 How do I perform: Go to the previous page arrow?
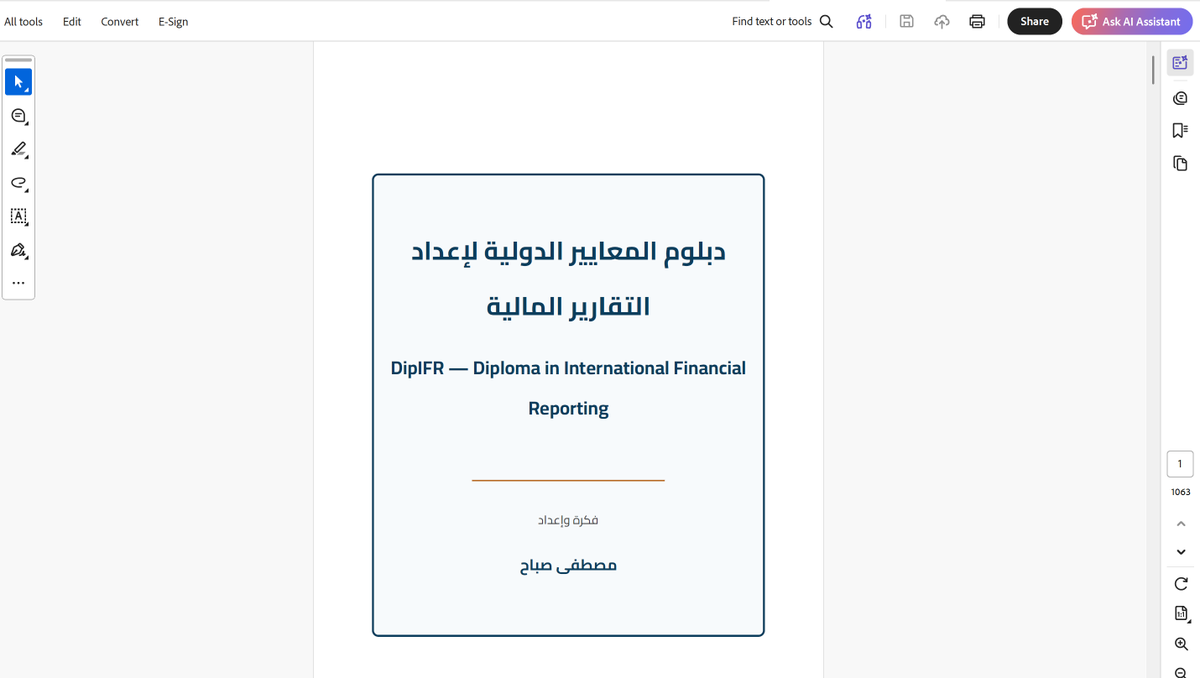tap(1180, 523)
